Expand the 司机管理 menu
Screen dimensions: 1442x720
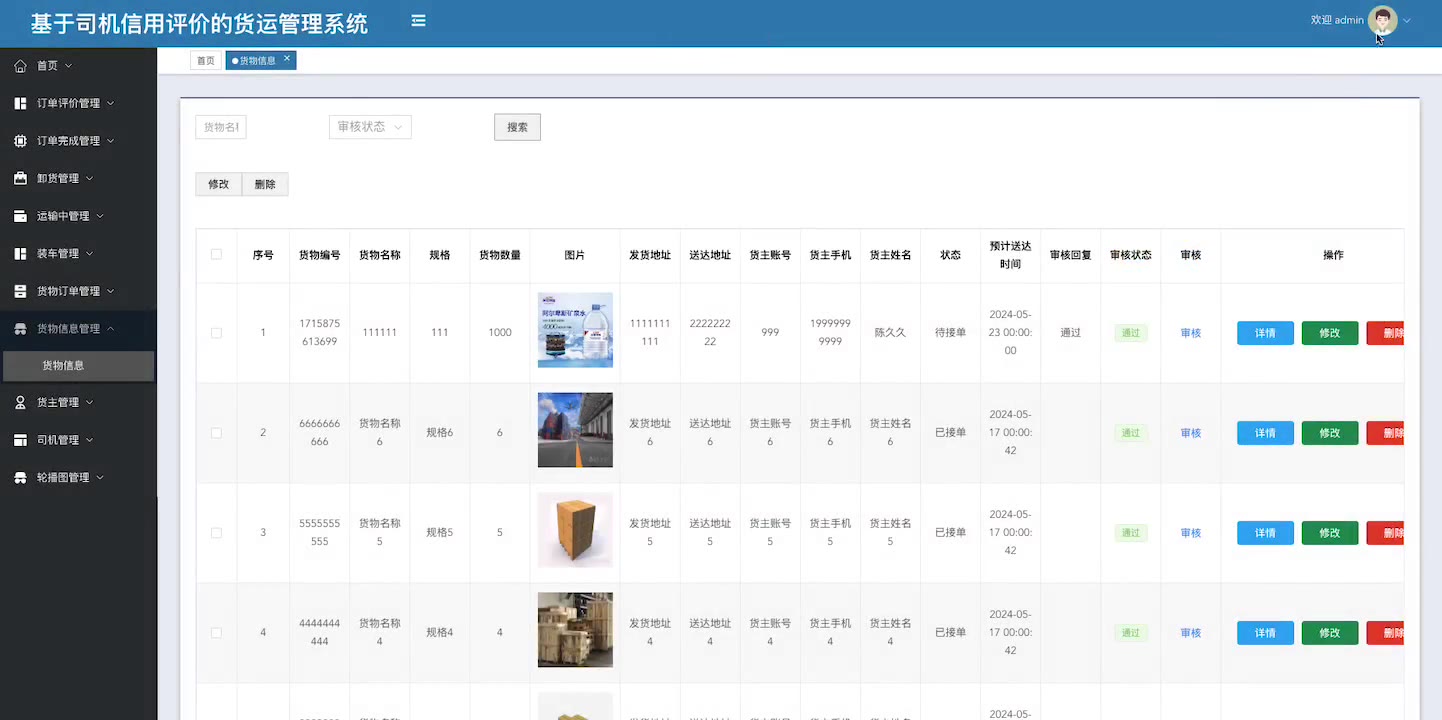(89, 440)
